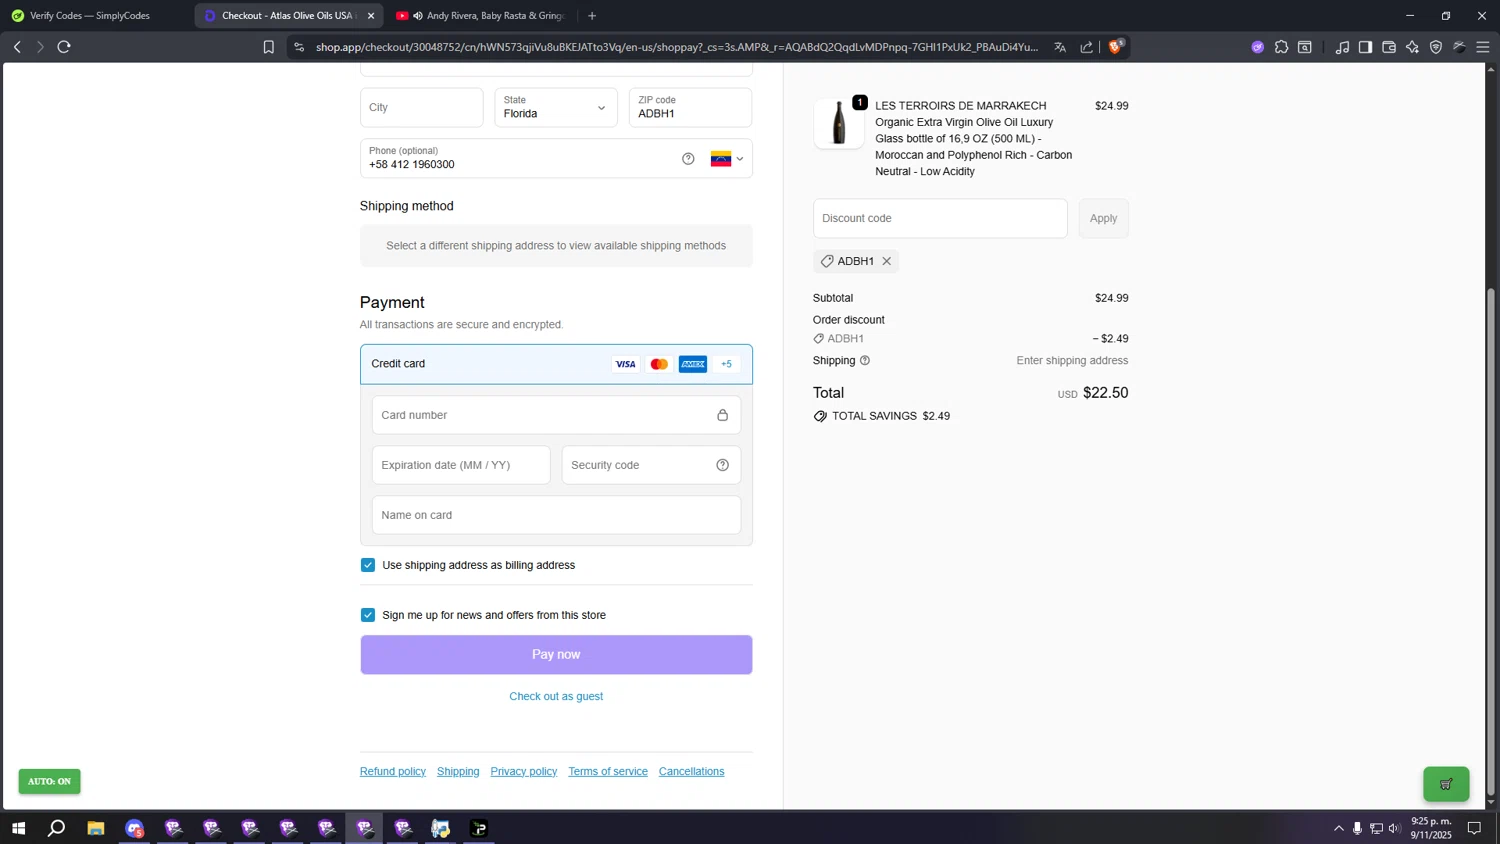Open Windows taskbar search
This screenshot has height=844, width=1500.
[x=57, y=828]
